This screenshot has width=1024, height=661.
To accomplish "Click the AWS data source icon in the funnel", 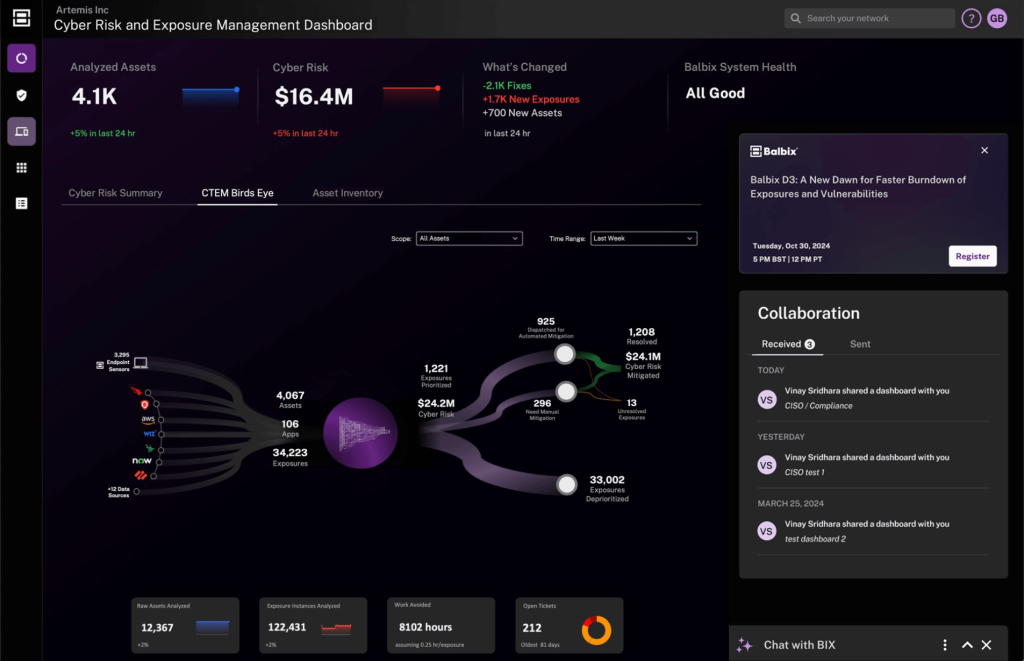I will coord(148,419).
